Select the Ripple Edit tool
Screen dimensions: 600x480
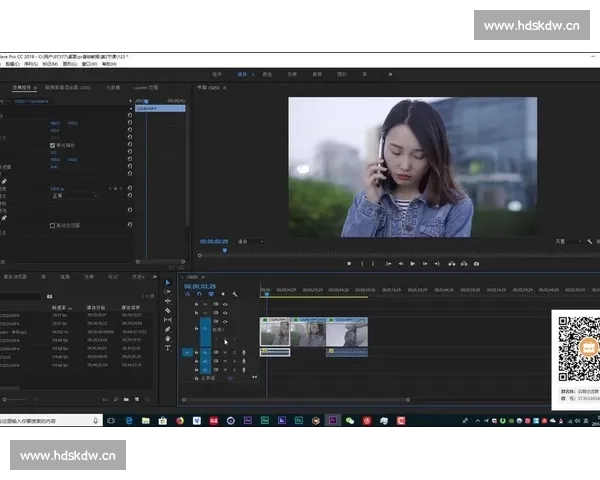(168, 301)
